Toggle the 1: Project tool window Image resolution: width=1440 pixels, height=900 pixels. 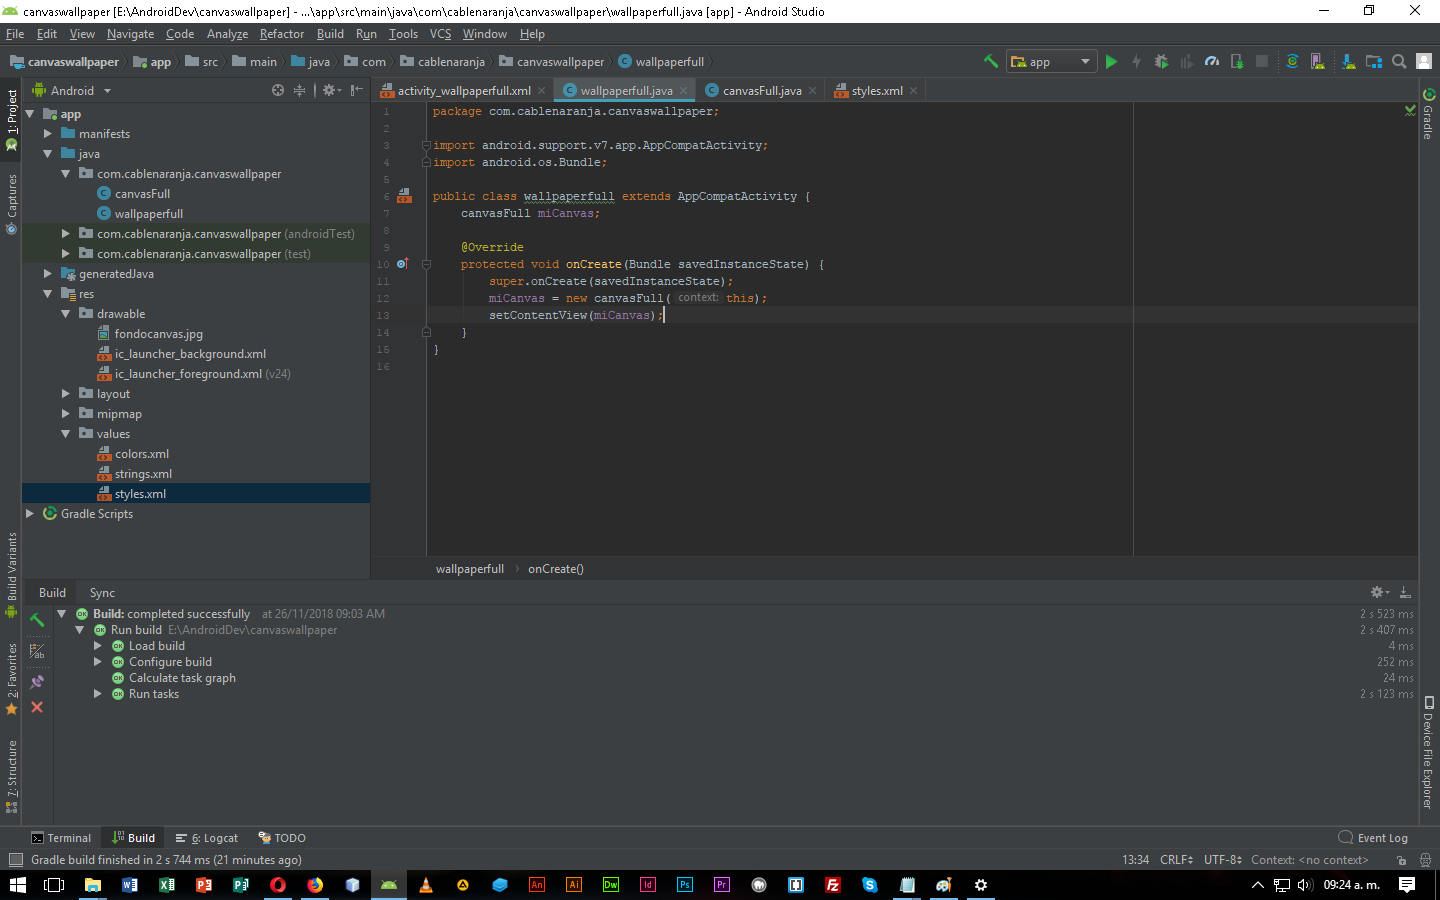[11, 120]
